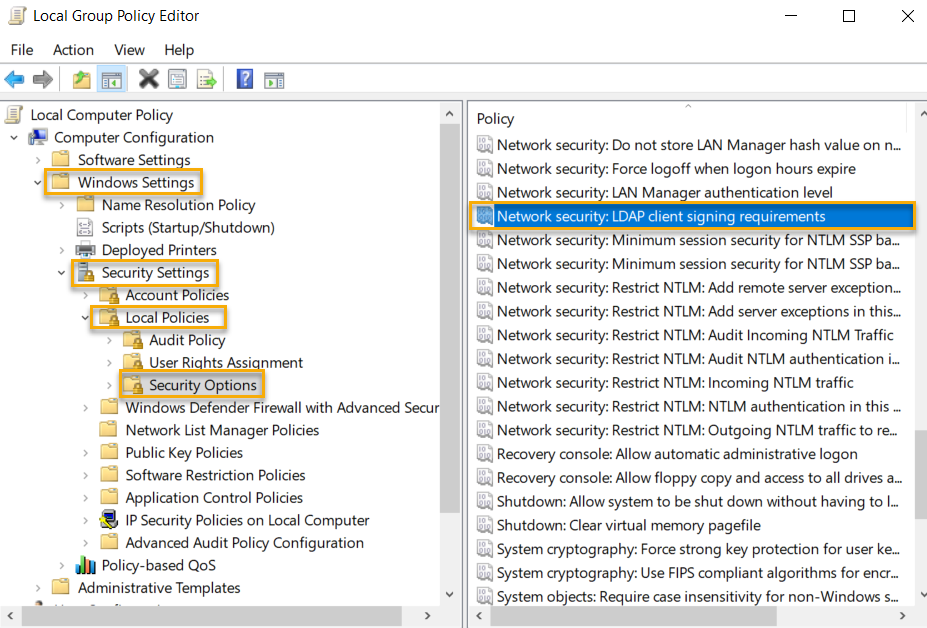Open the View menu
This screenshot has width=927, height=628.
[129, 49]
